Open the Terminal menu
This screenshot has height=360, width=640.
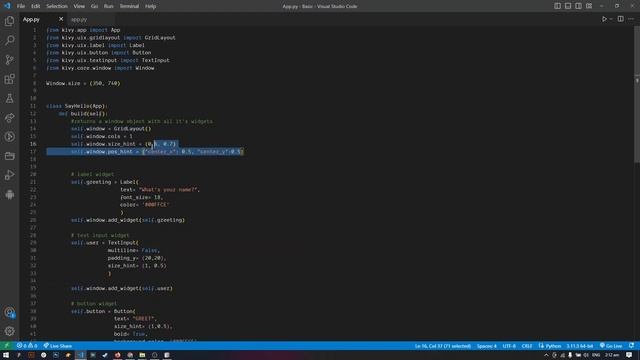tap(129, 6)
